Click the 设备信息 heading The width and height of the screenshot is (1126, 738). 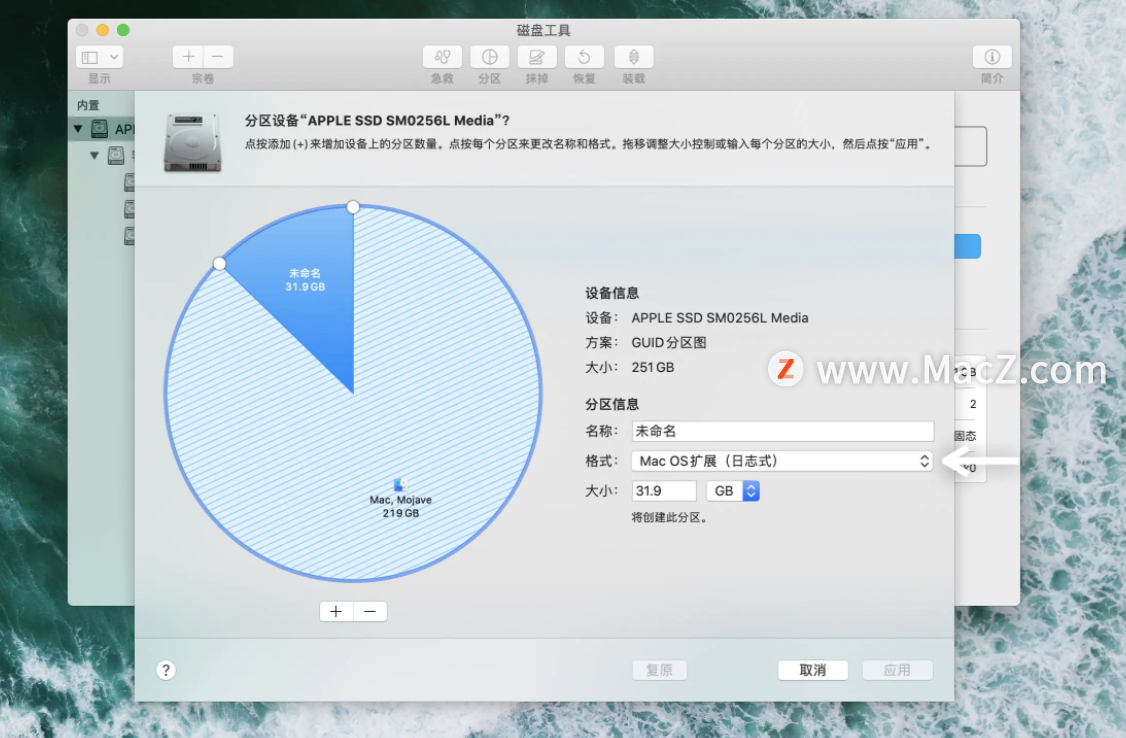pyautogui.click(x=612, y=293)
